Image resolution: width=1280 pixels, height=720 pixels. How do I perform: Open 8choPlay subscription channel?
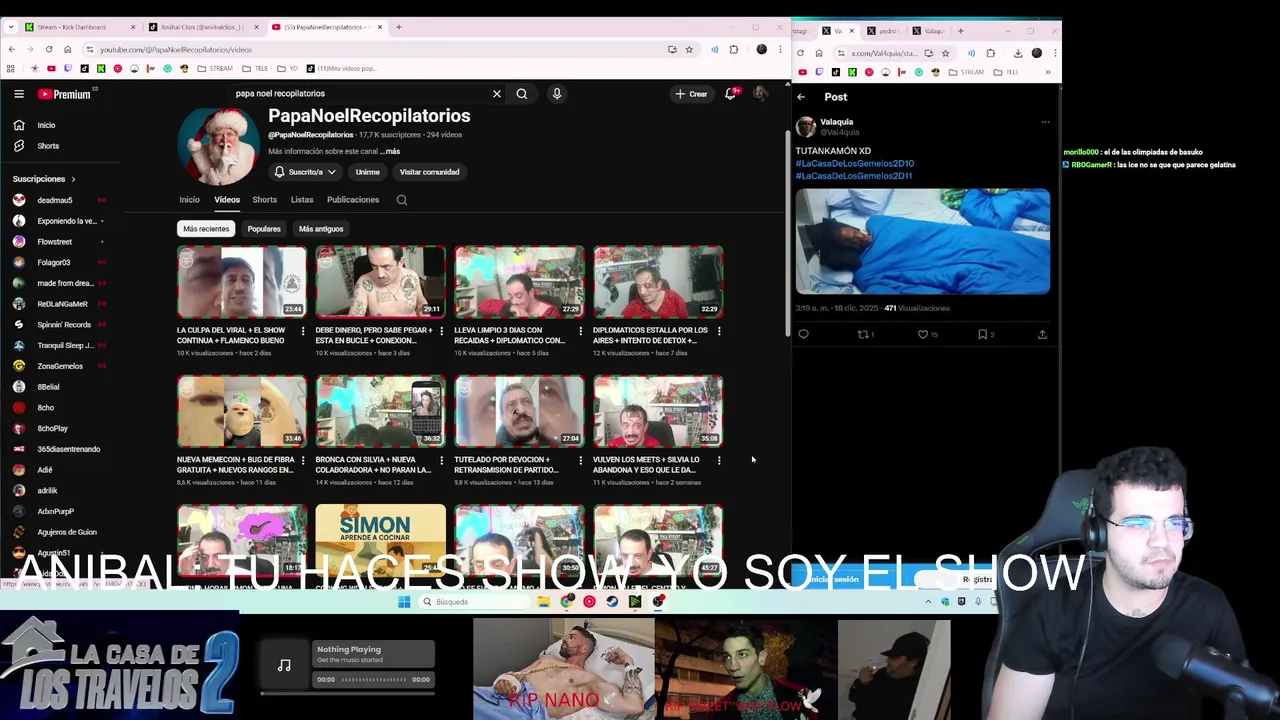click(x=52, y=428)
